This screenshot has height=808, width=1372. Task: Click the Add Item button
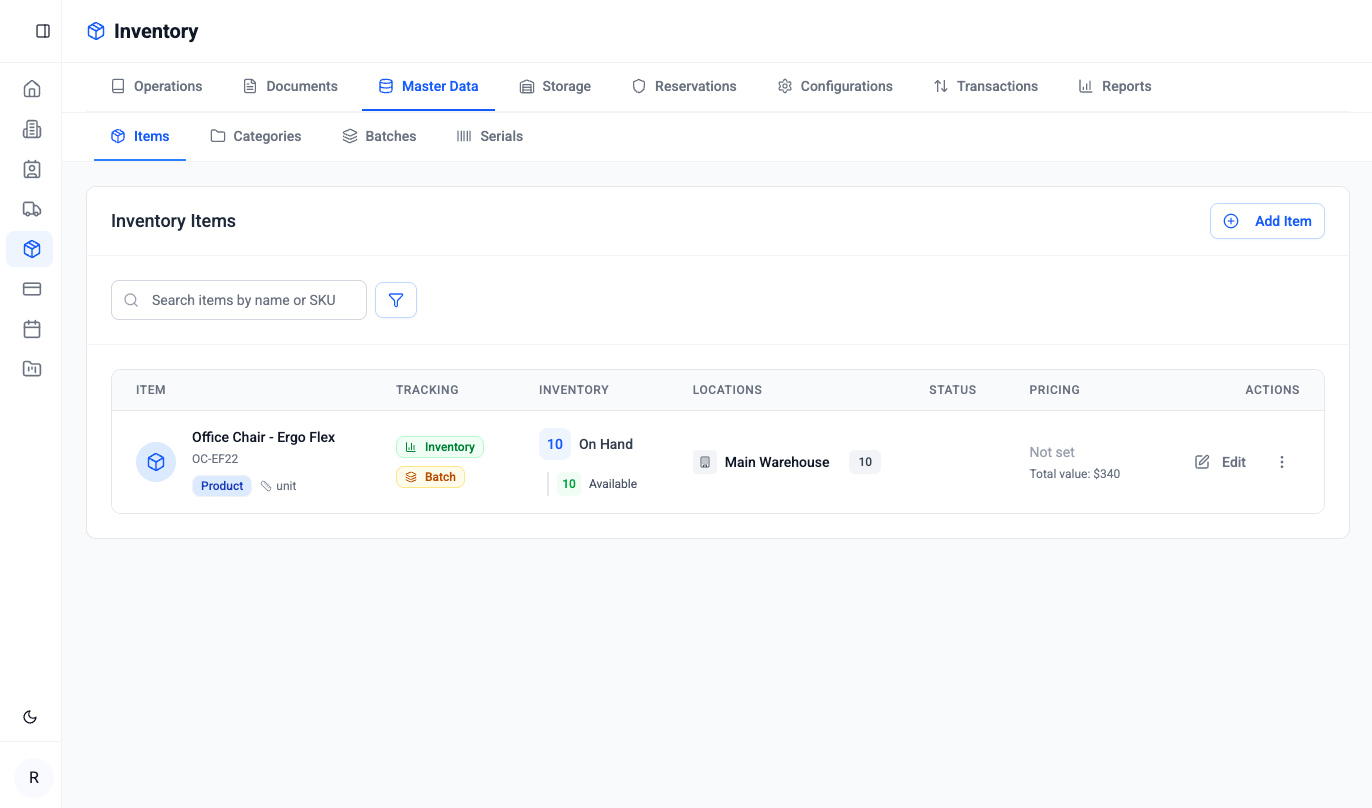pos(1267,221)
